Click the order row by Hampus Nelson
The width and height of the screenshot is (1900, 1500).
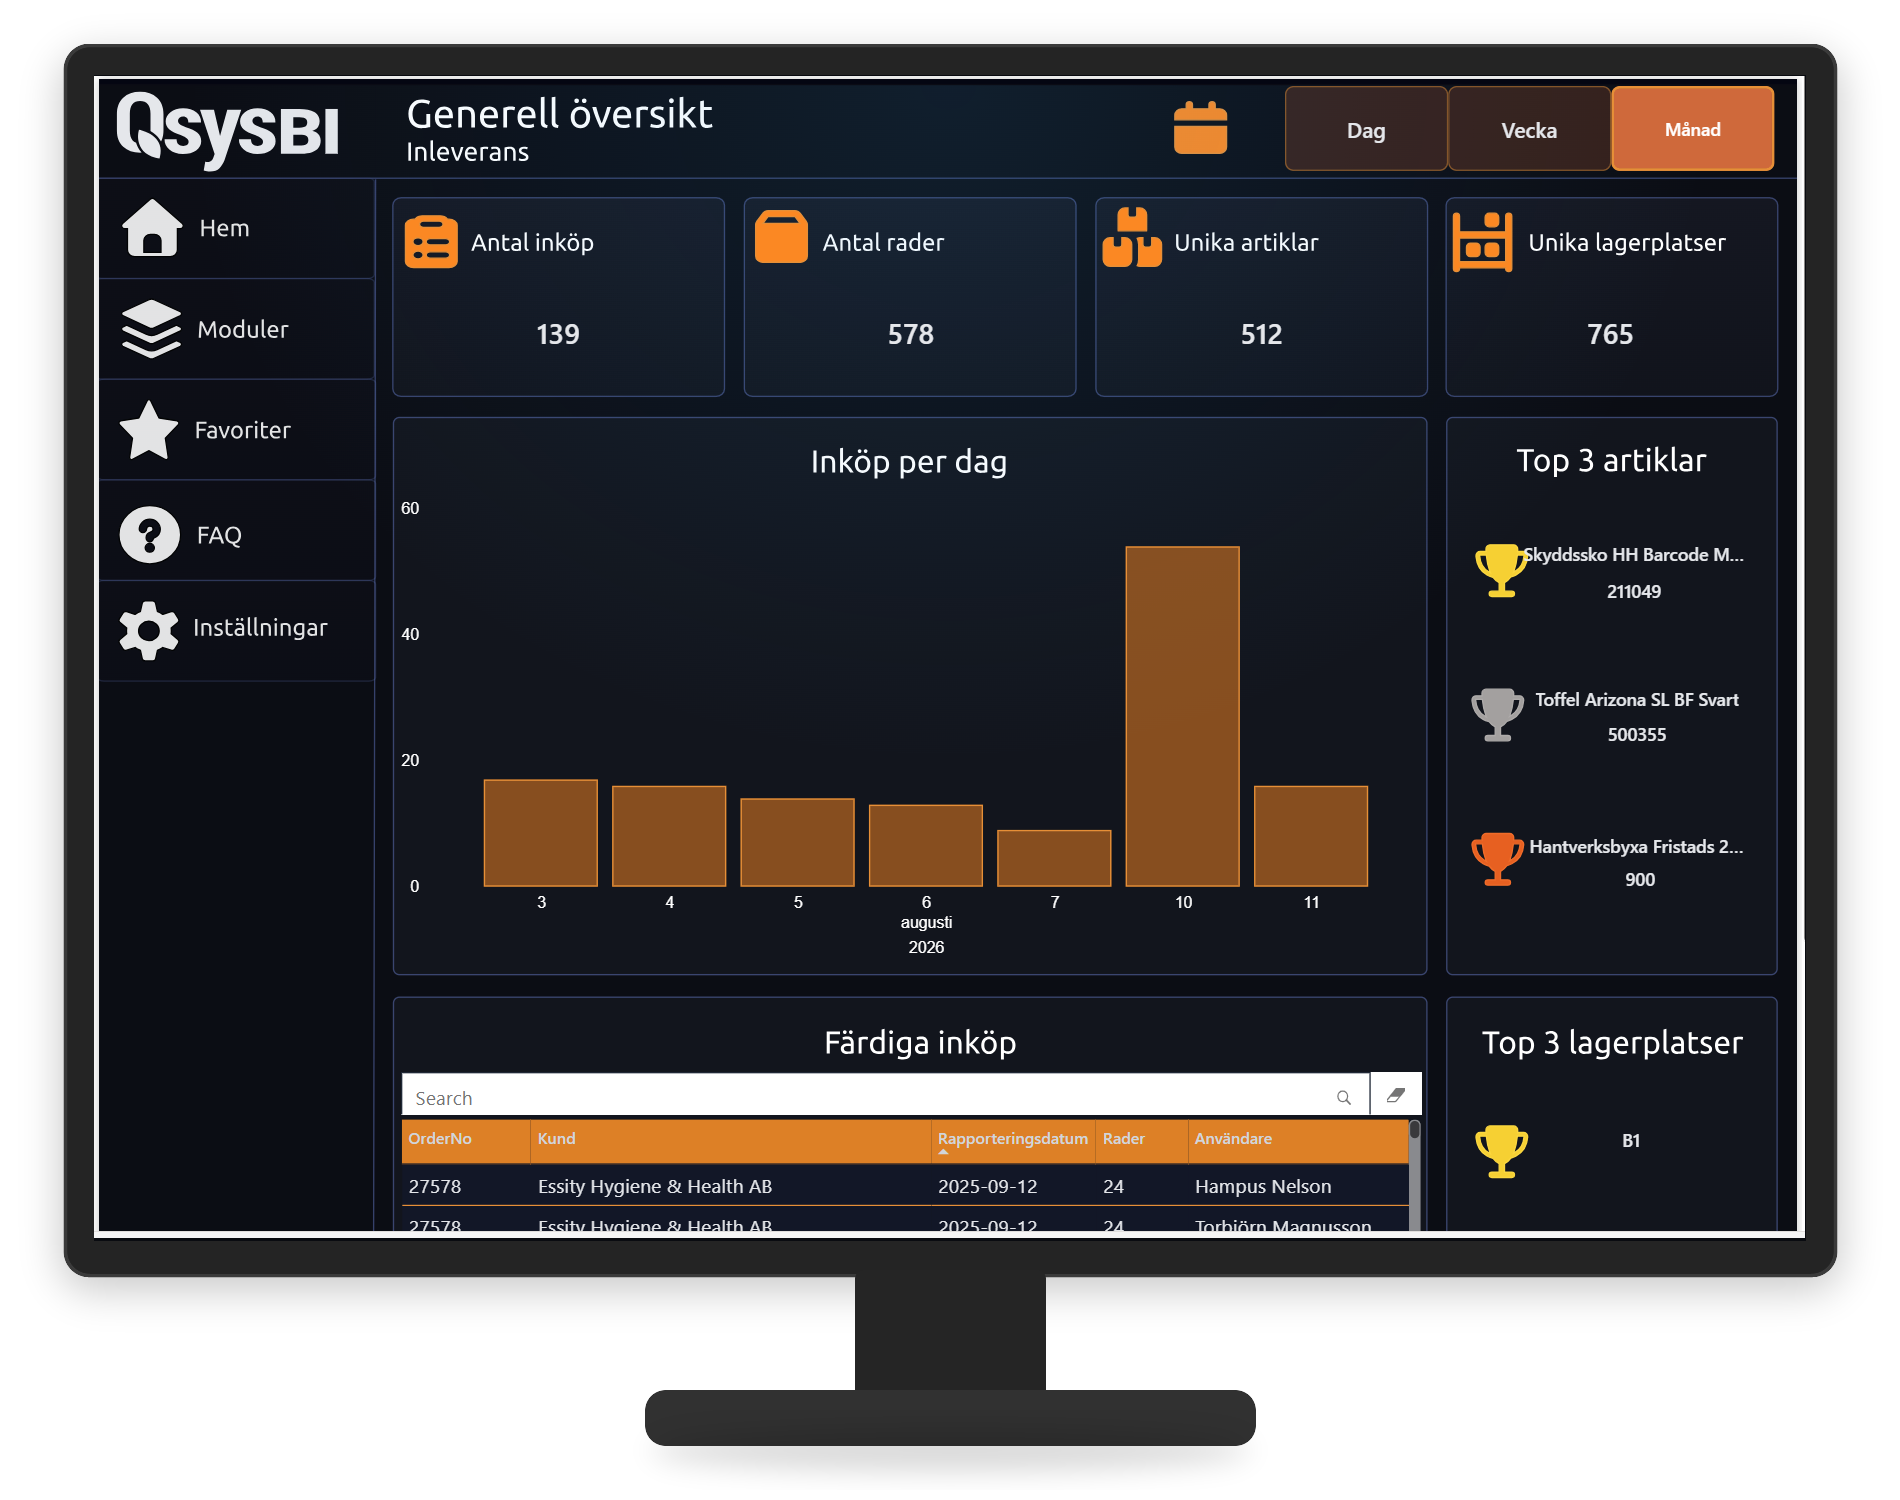(905, 1186)
